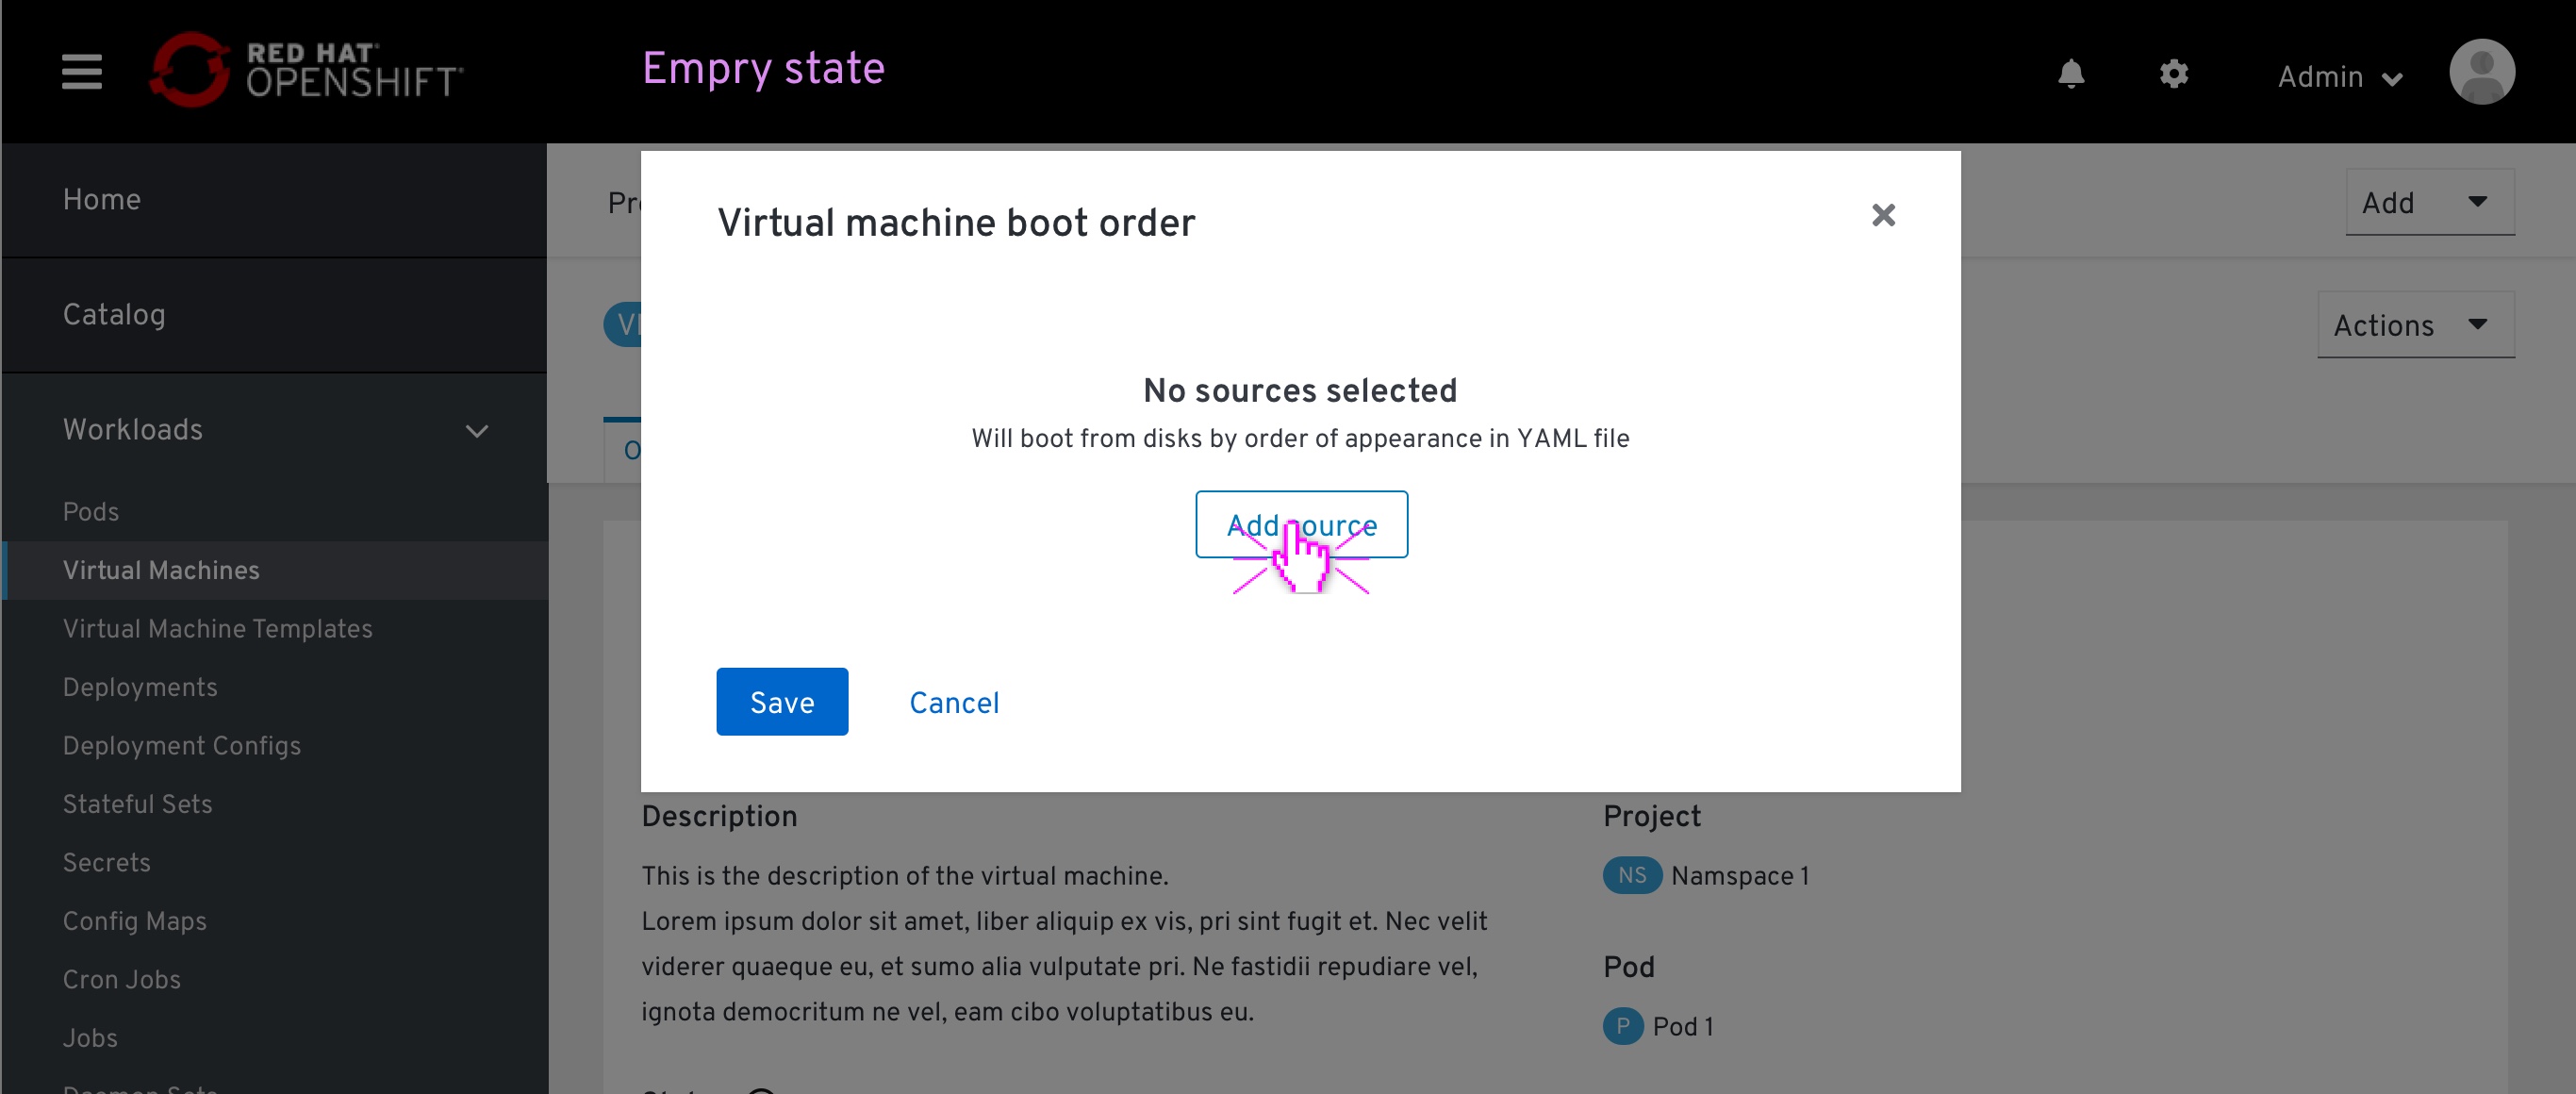Click the Pods sidebar item

point(91,511)
